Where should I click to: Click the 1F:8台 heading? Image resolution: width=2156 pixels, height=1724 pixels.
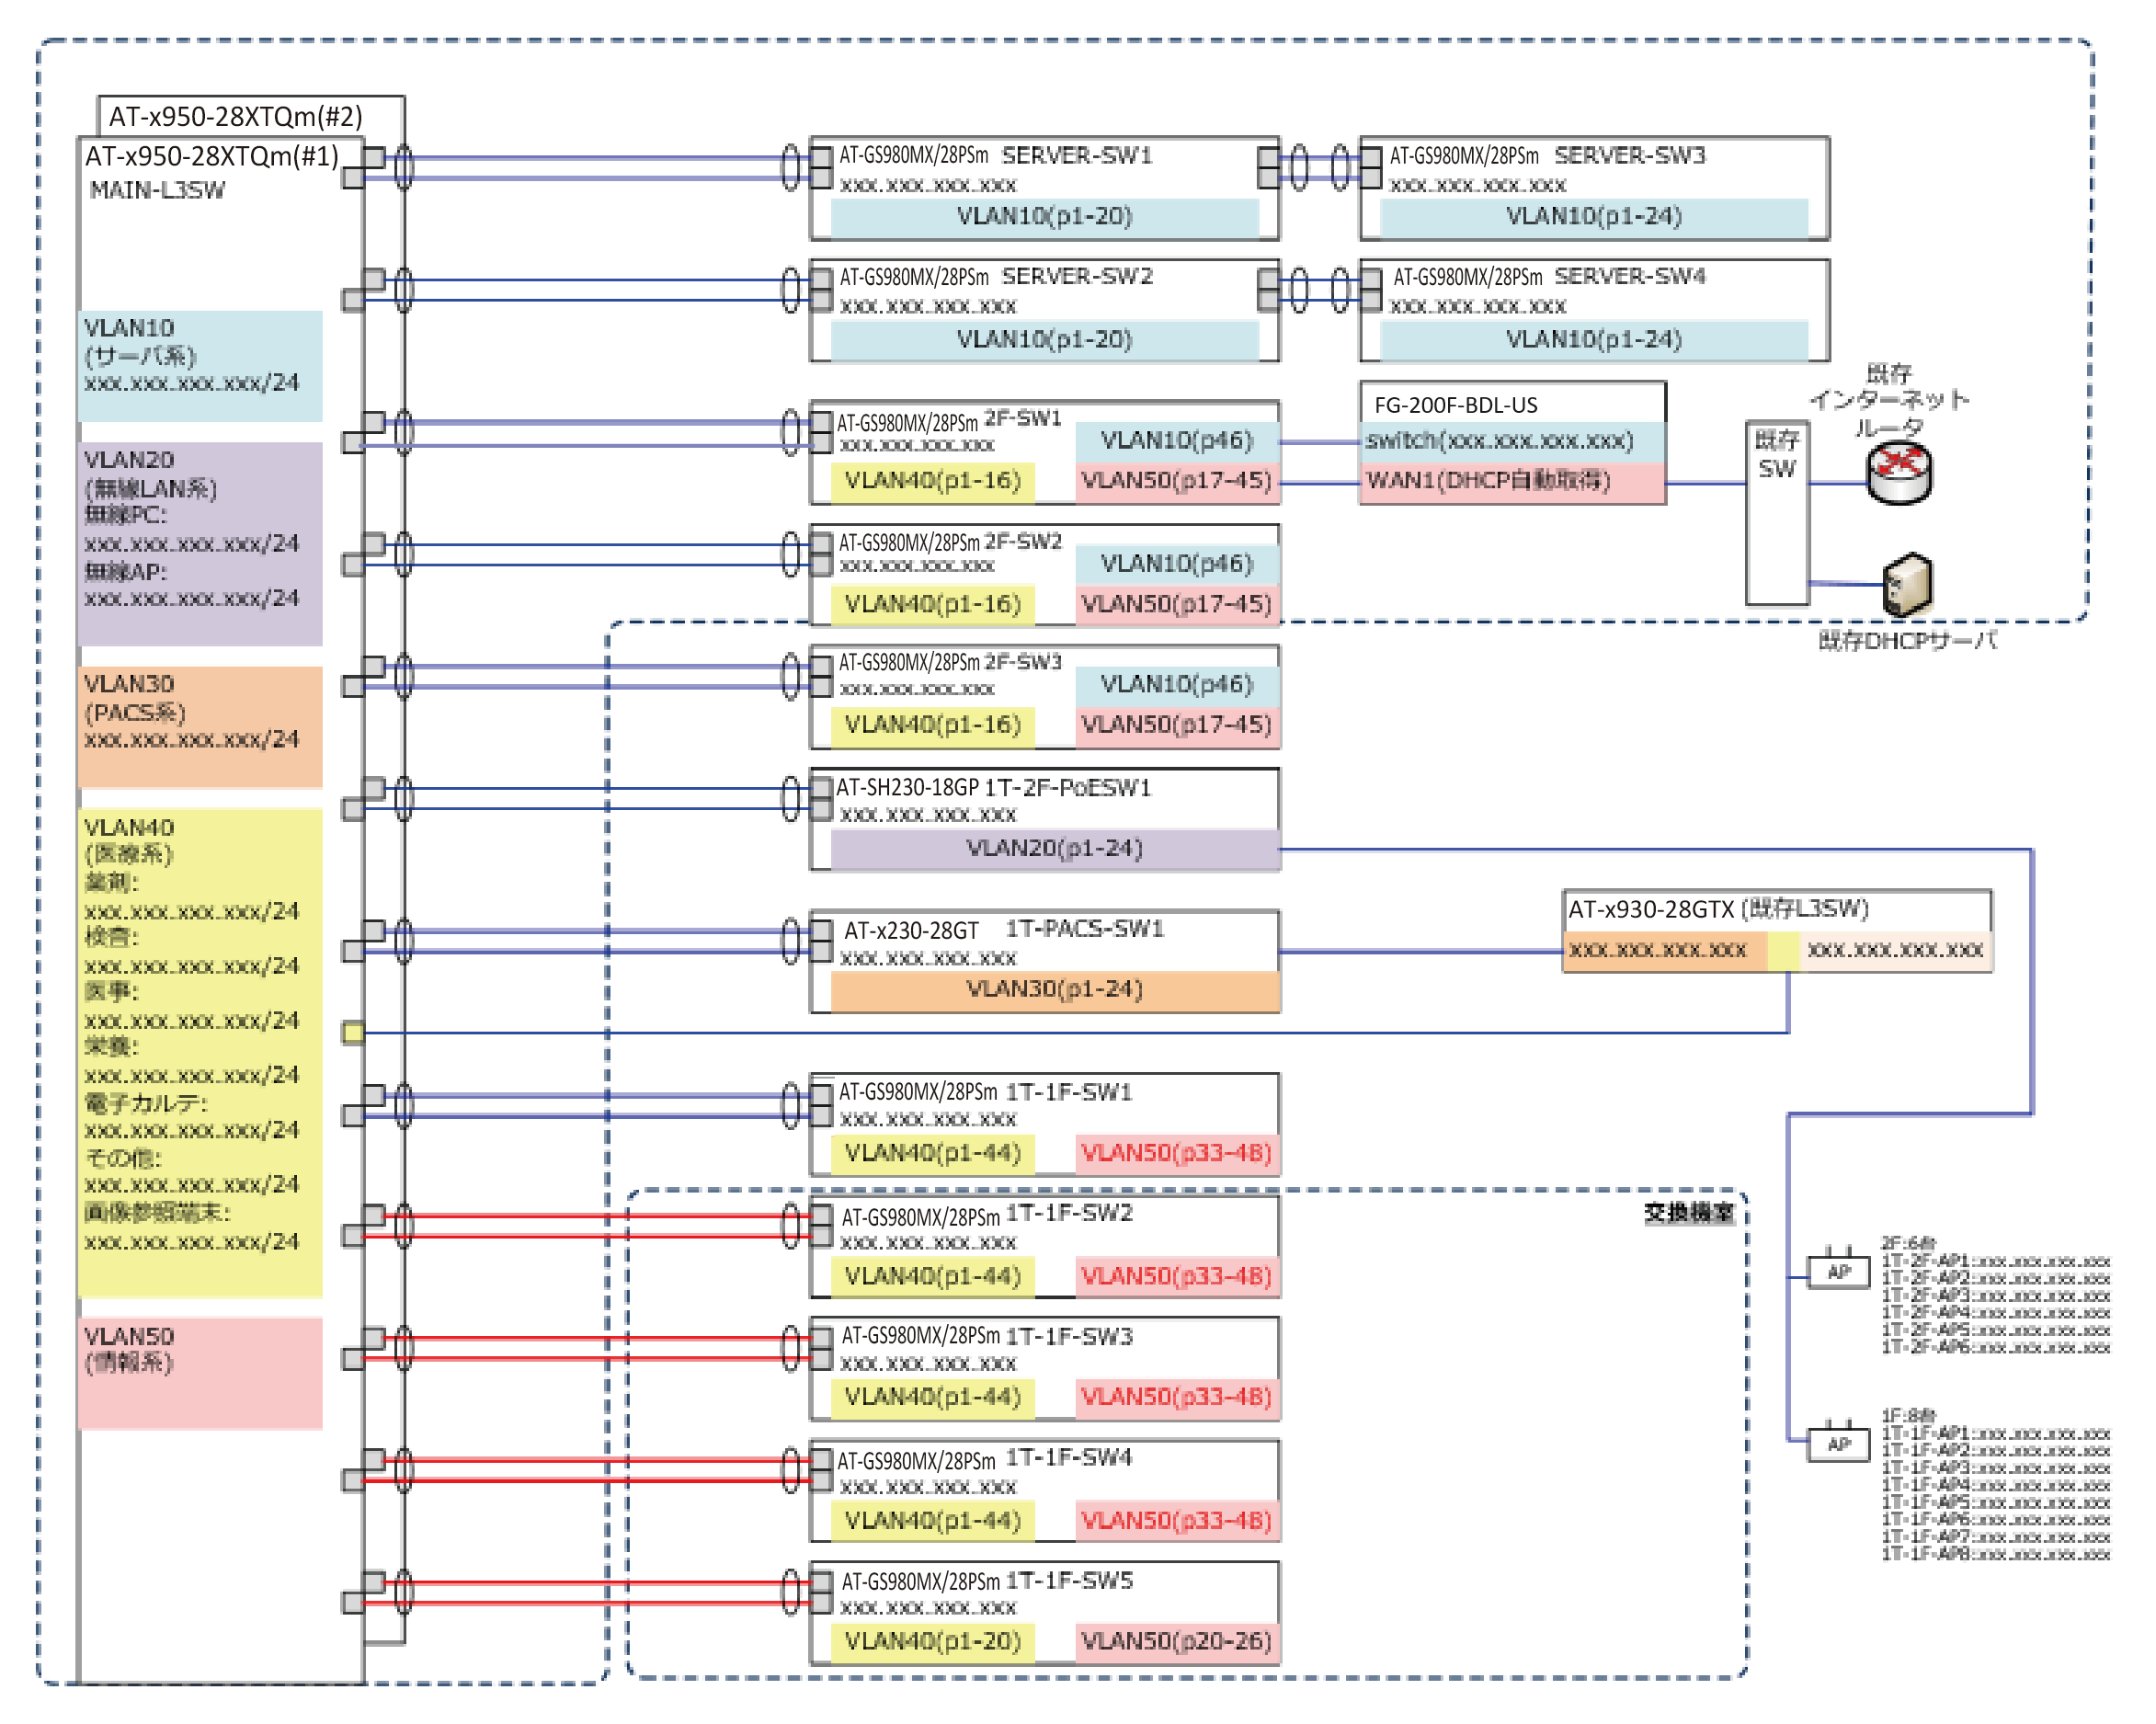pyautogui.click(x=1908, y=1416)
